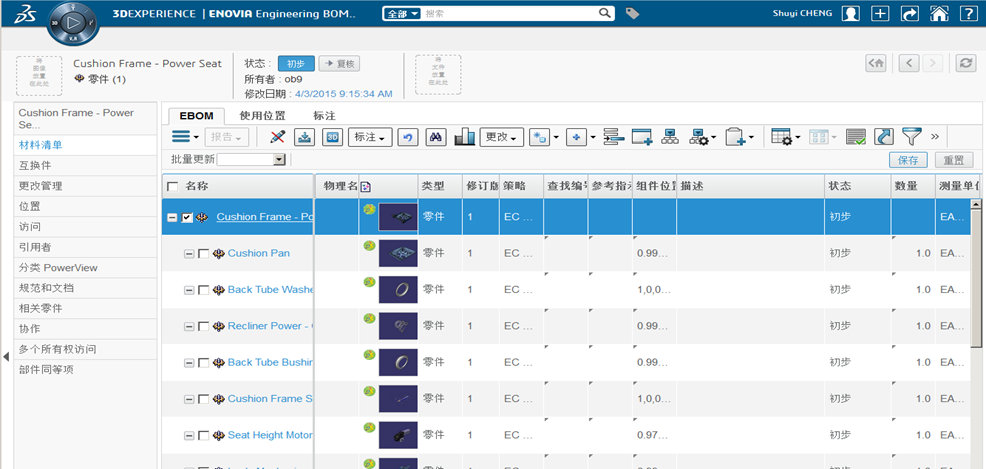Uncheck the Cushion Frame - Po row checkbox
Viewport: 986px width, 469px height.
[x=187, y=218]
